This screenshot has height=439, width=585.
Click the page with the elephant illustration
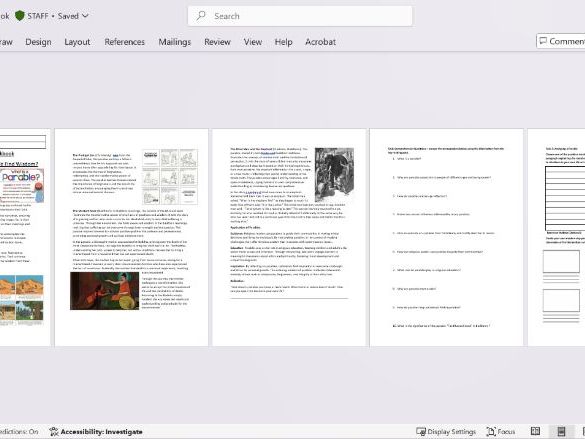pyautogui.click(x=289, y=238)
